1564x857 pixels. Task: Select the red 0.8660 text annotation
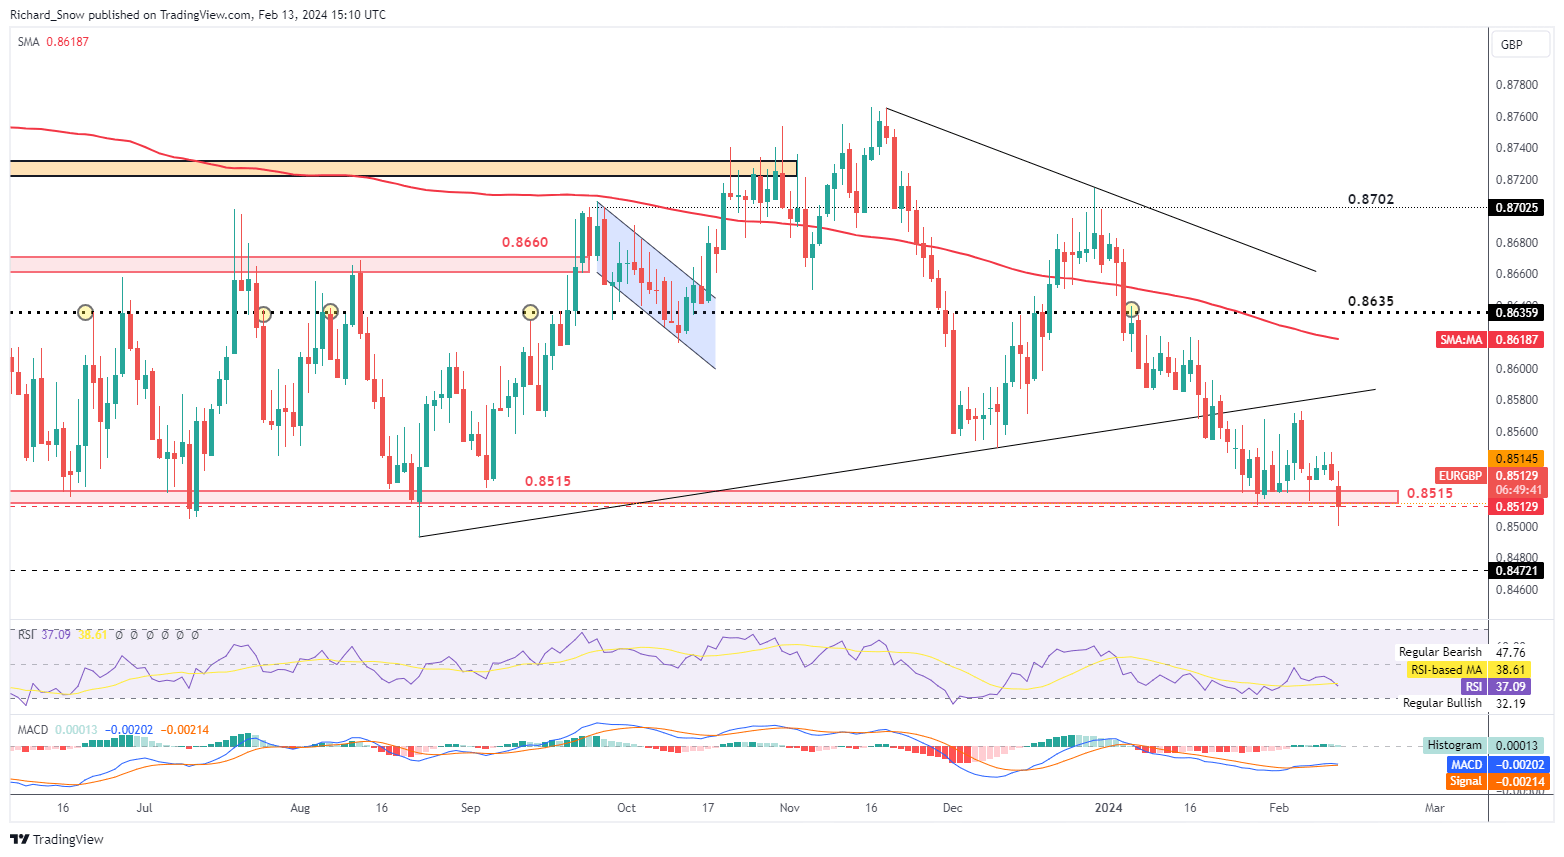[525, 242]
